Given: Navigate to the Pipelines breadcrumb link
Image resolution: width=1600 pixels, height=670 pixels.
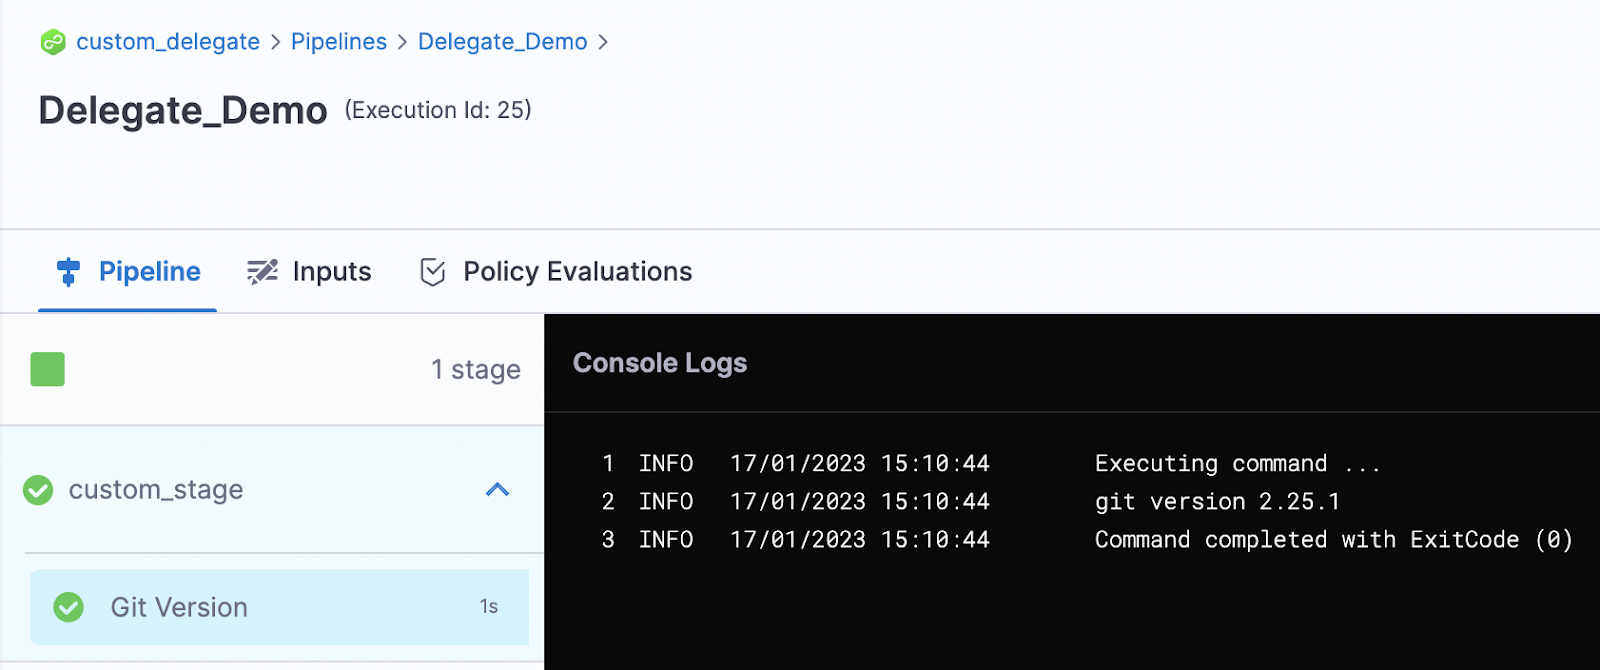Looking at the screenshot, I should 338,42.
